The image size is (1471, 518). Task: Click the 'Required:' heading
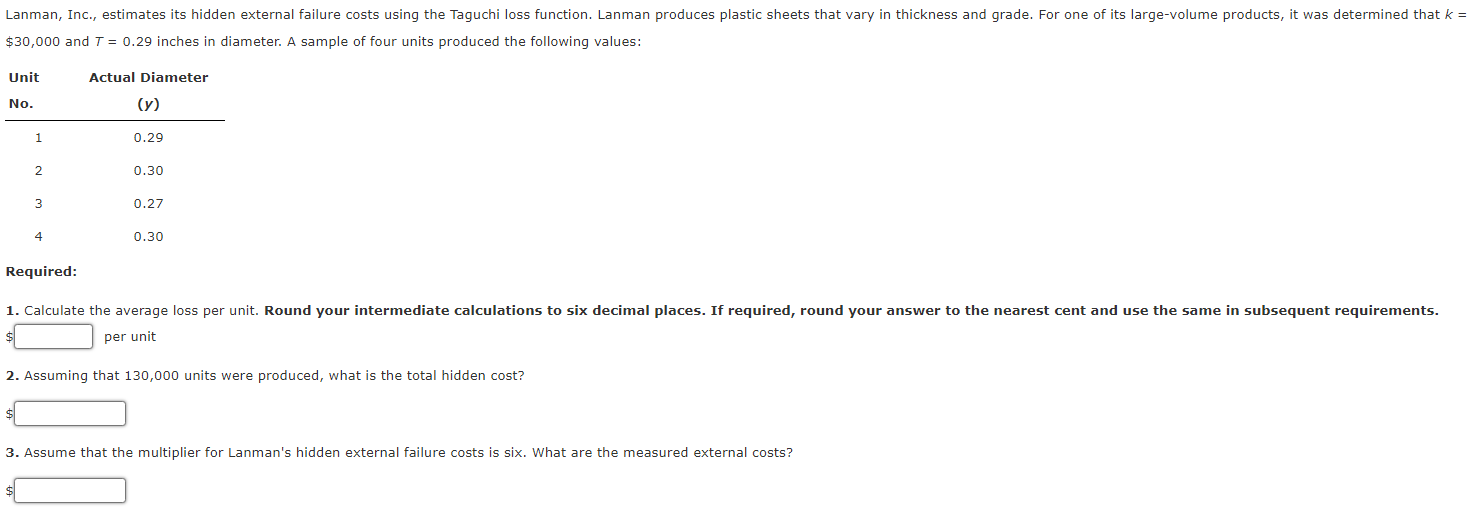pos(41,272)
